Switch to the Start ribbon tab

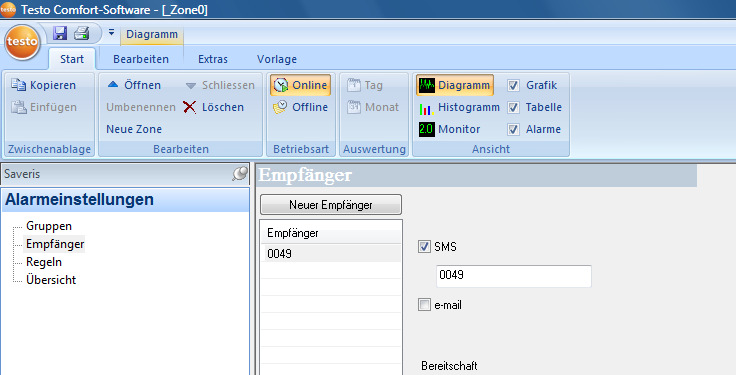(72, 59)
